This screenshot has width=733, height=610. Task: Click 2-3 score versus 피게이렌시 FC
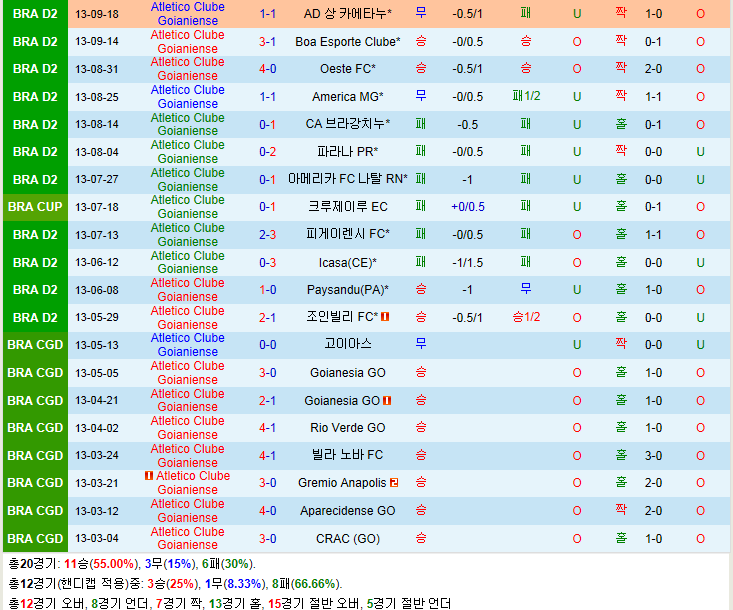[x=267, y=234]
